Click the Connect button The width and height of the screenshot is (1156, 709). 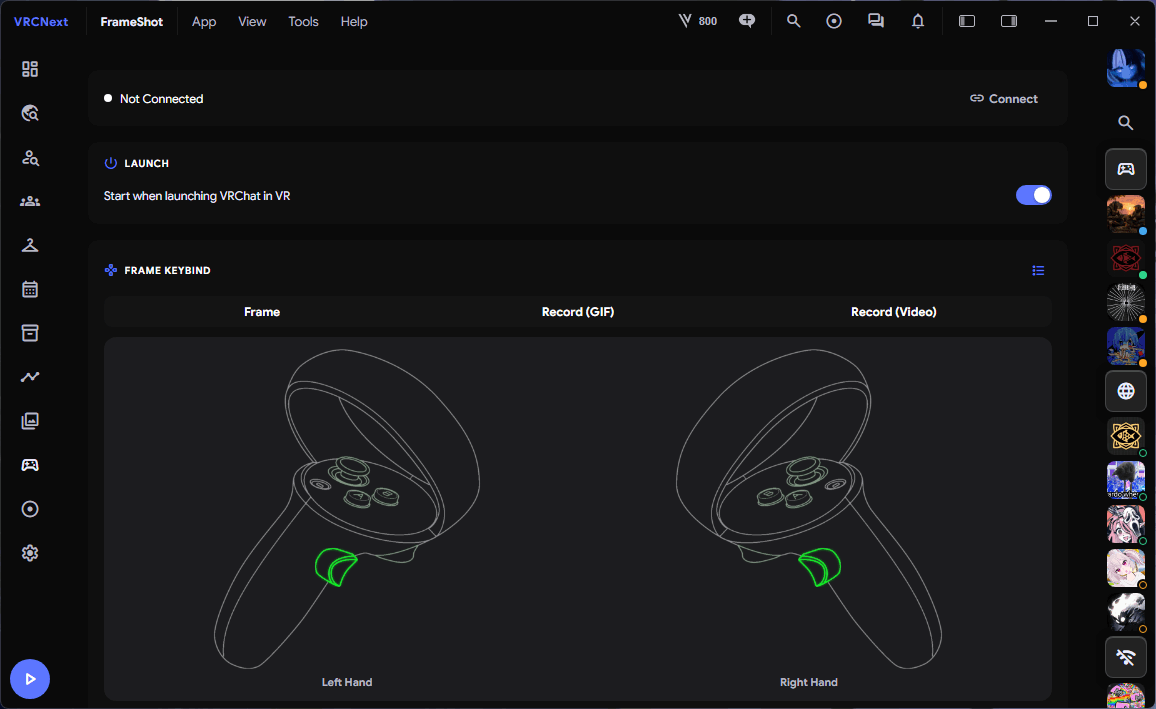pos(1003,99)
